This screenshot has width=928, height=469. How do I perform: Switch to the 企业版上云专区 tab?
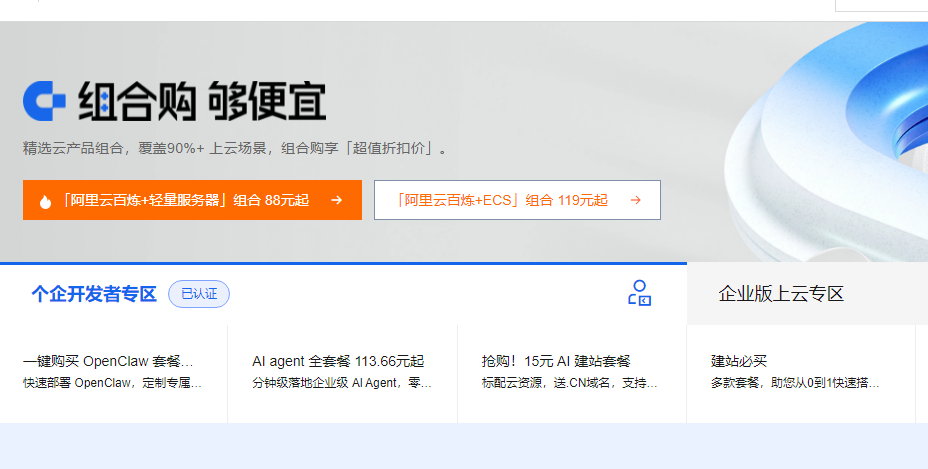781,294
